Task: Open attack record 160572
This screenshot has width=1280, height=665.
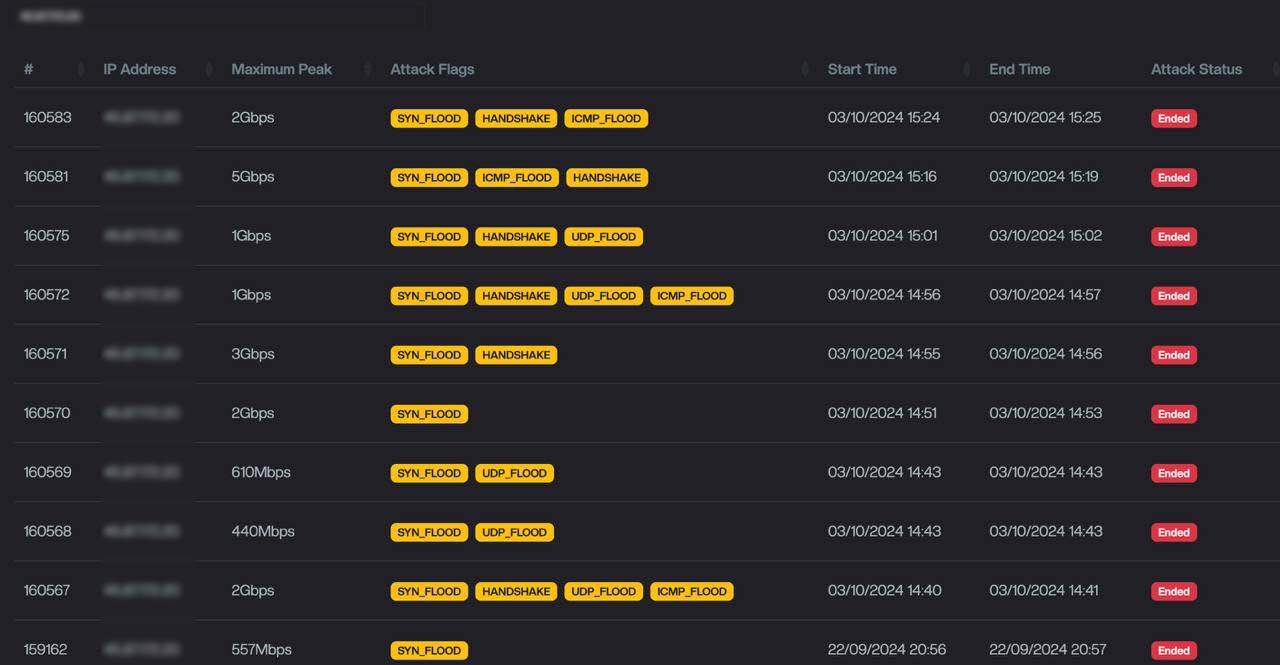Action: [47, 295]
